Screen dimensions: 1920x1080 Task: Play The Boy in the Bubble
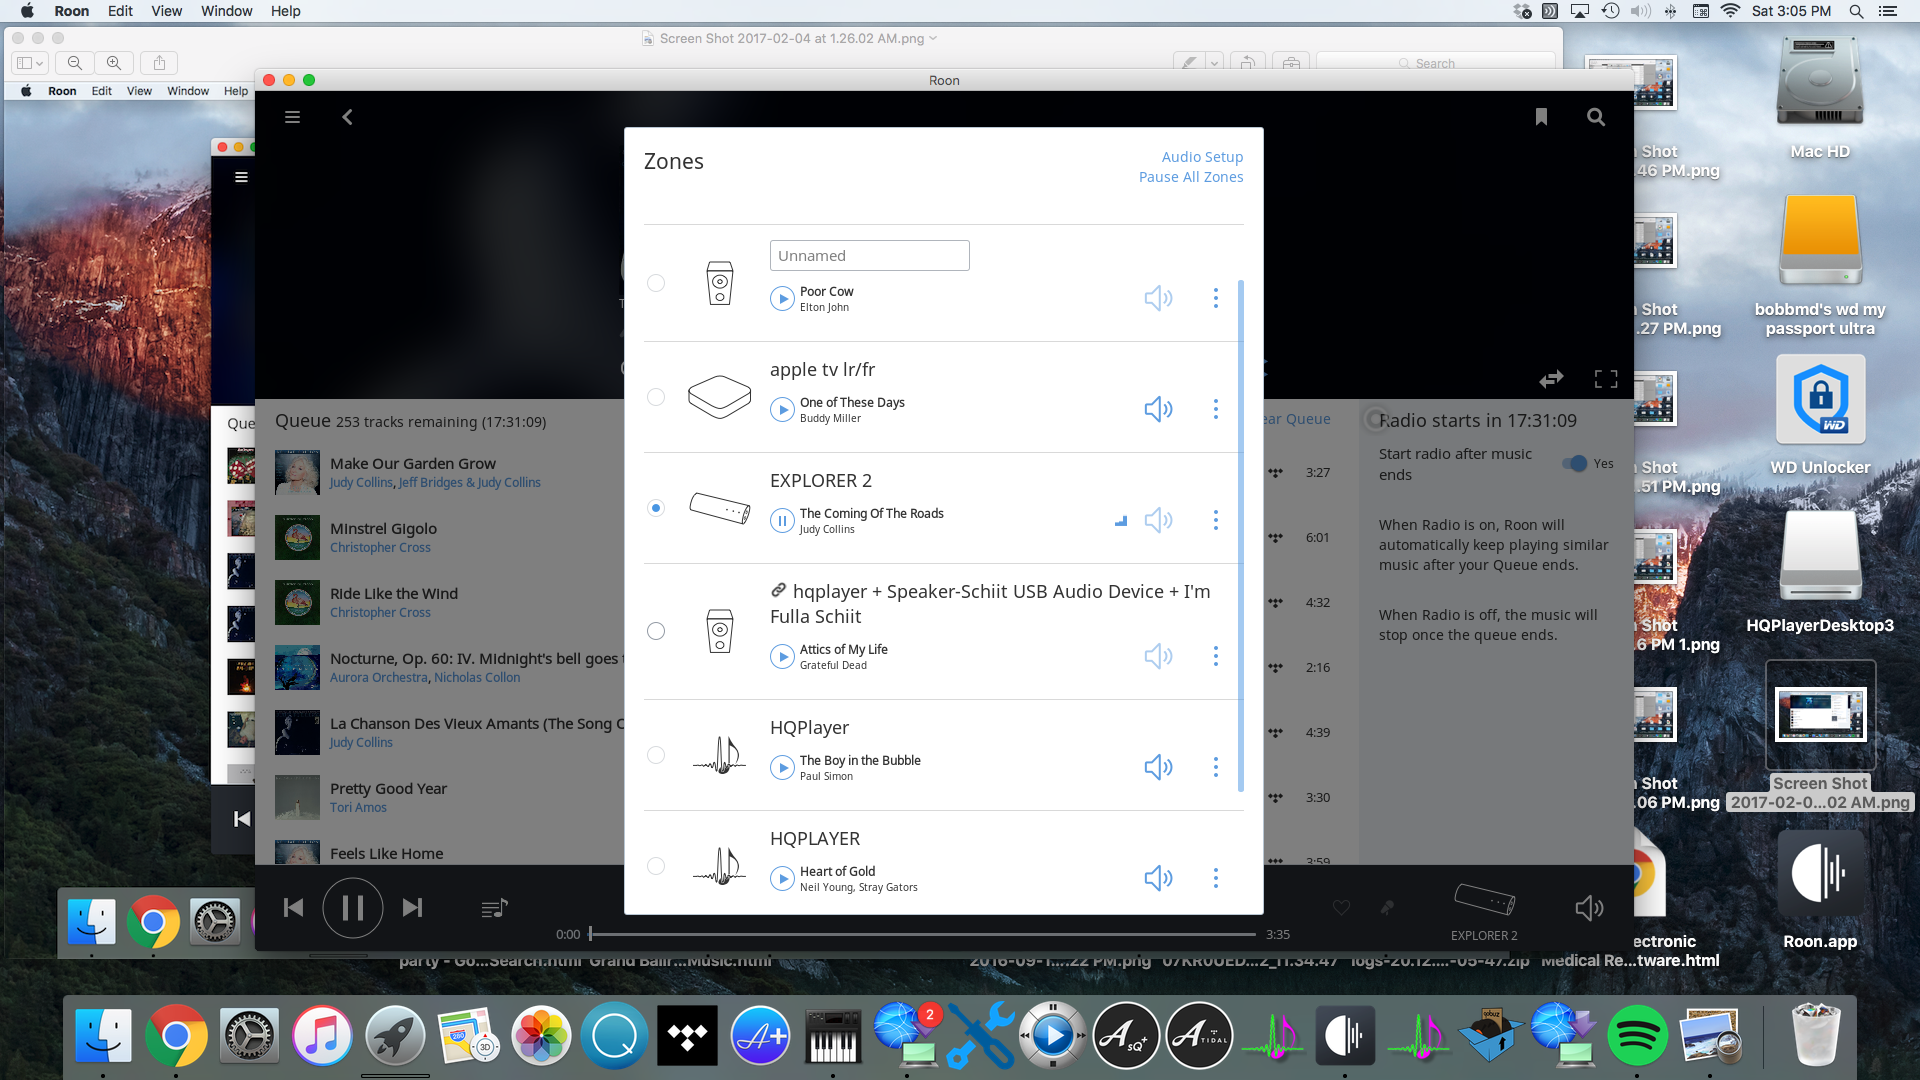click(x=782, y=767)
